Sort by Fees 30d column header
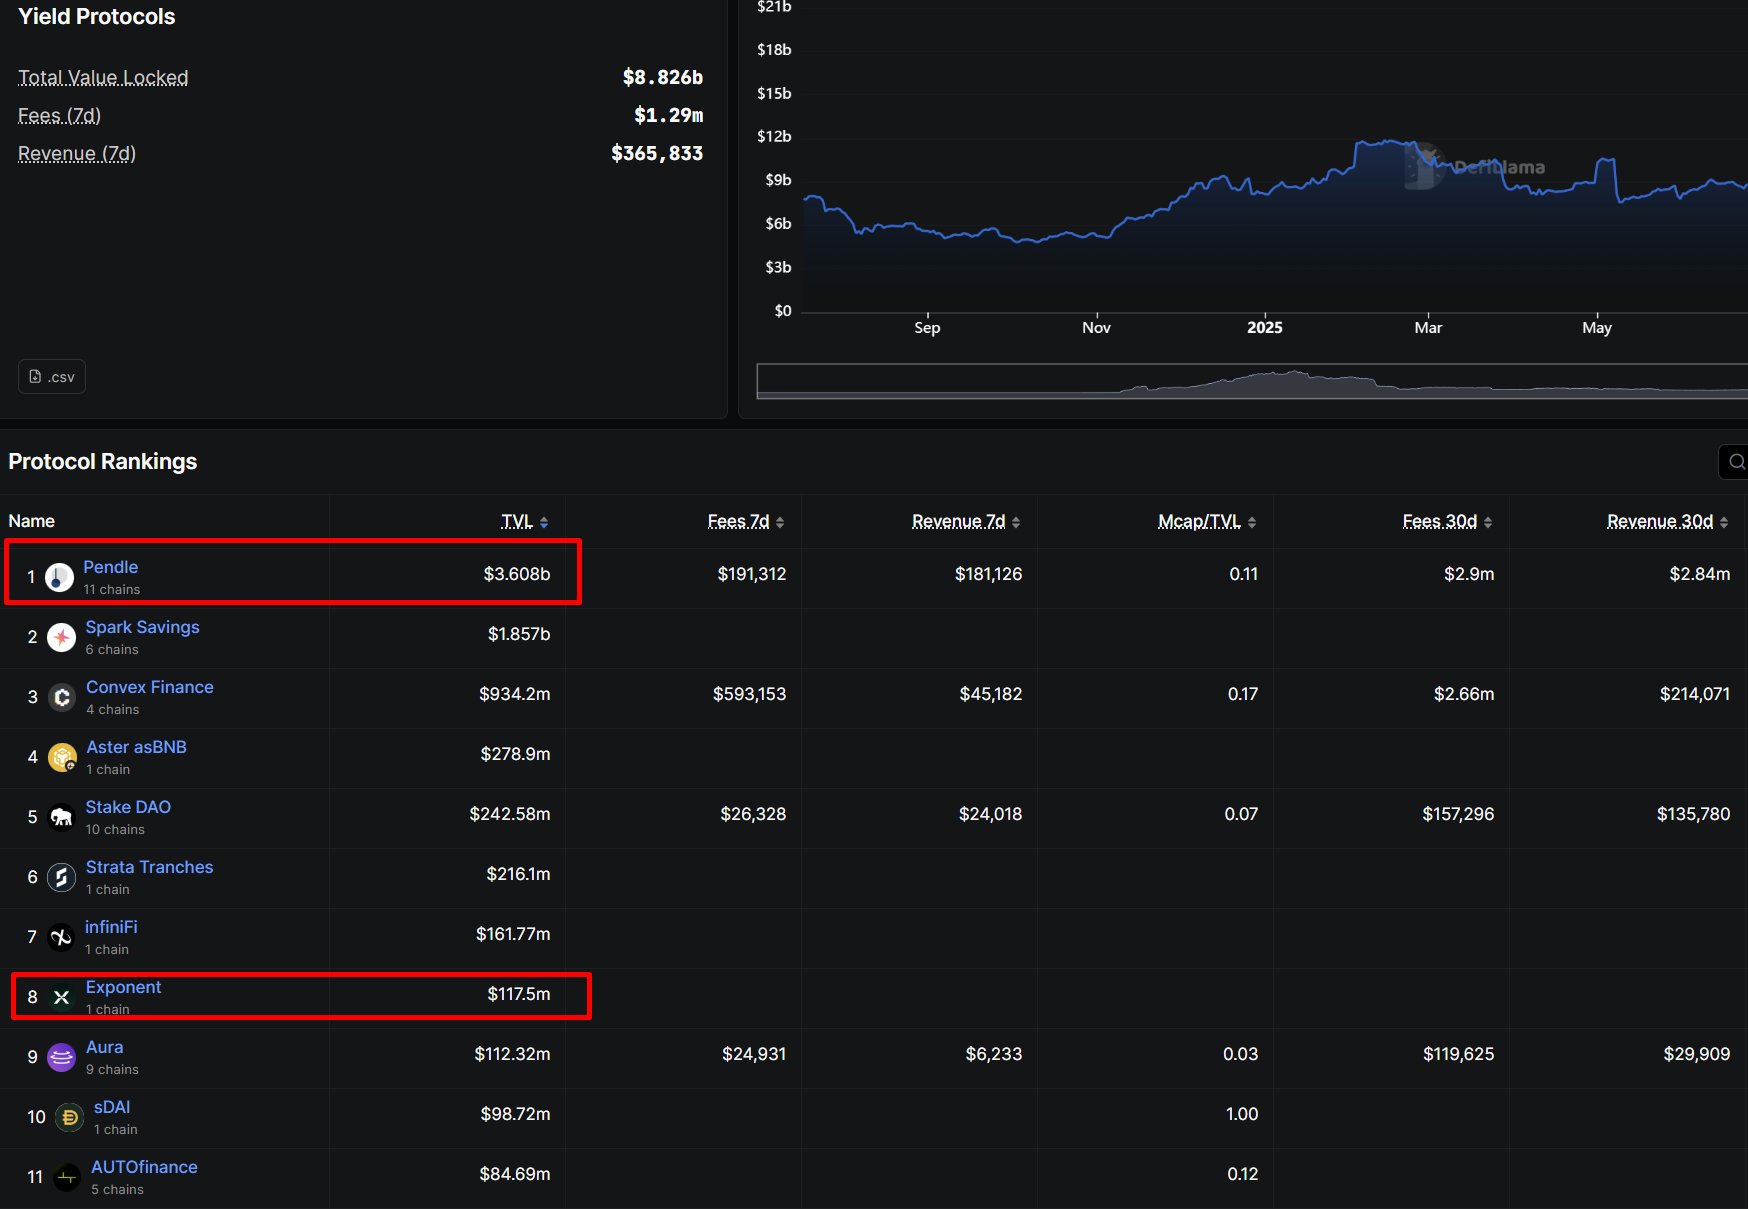 [x=1446, y=521]
